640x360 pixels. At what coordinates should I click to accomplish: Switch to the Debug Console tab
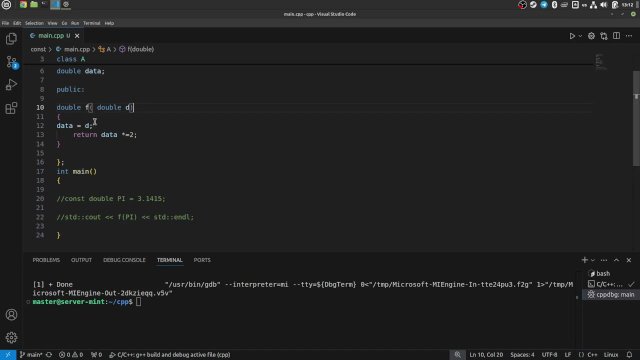click(124, 260)
